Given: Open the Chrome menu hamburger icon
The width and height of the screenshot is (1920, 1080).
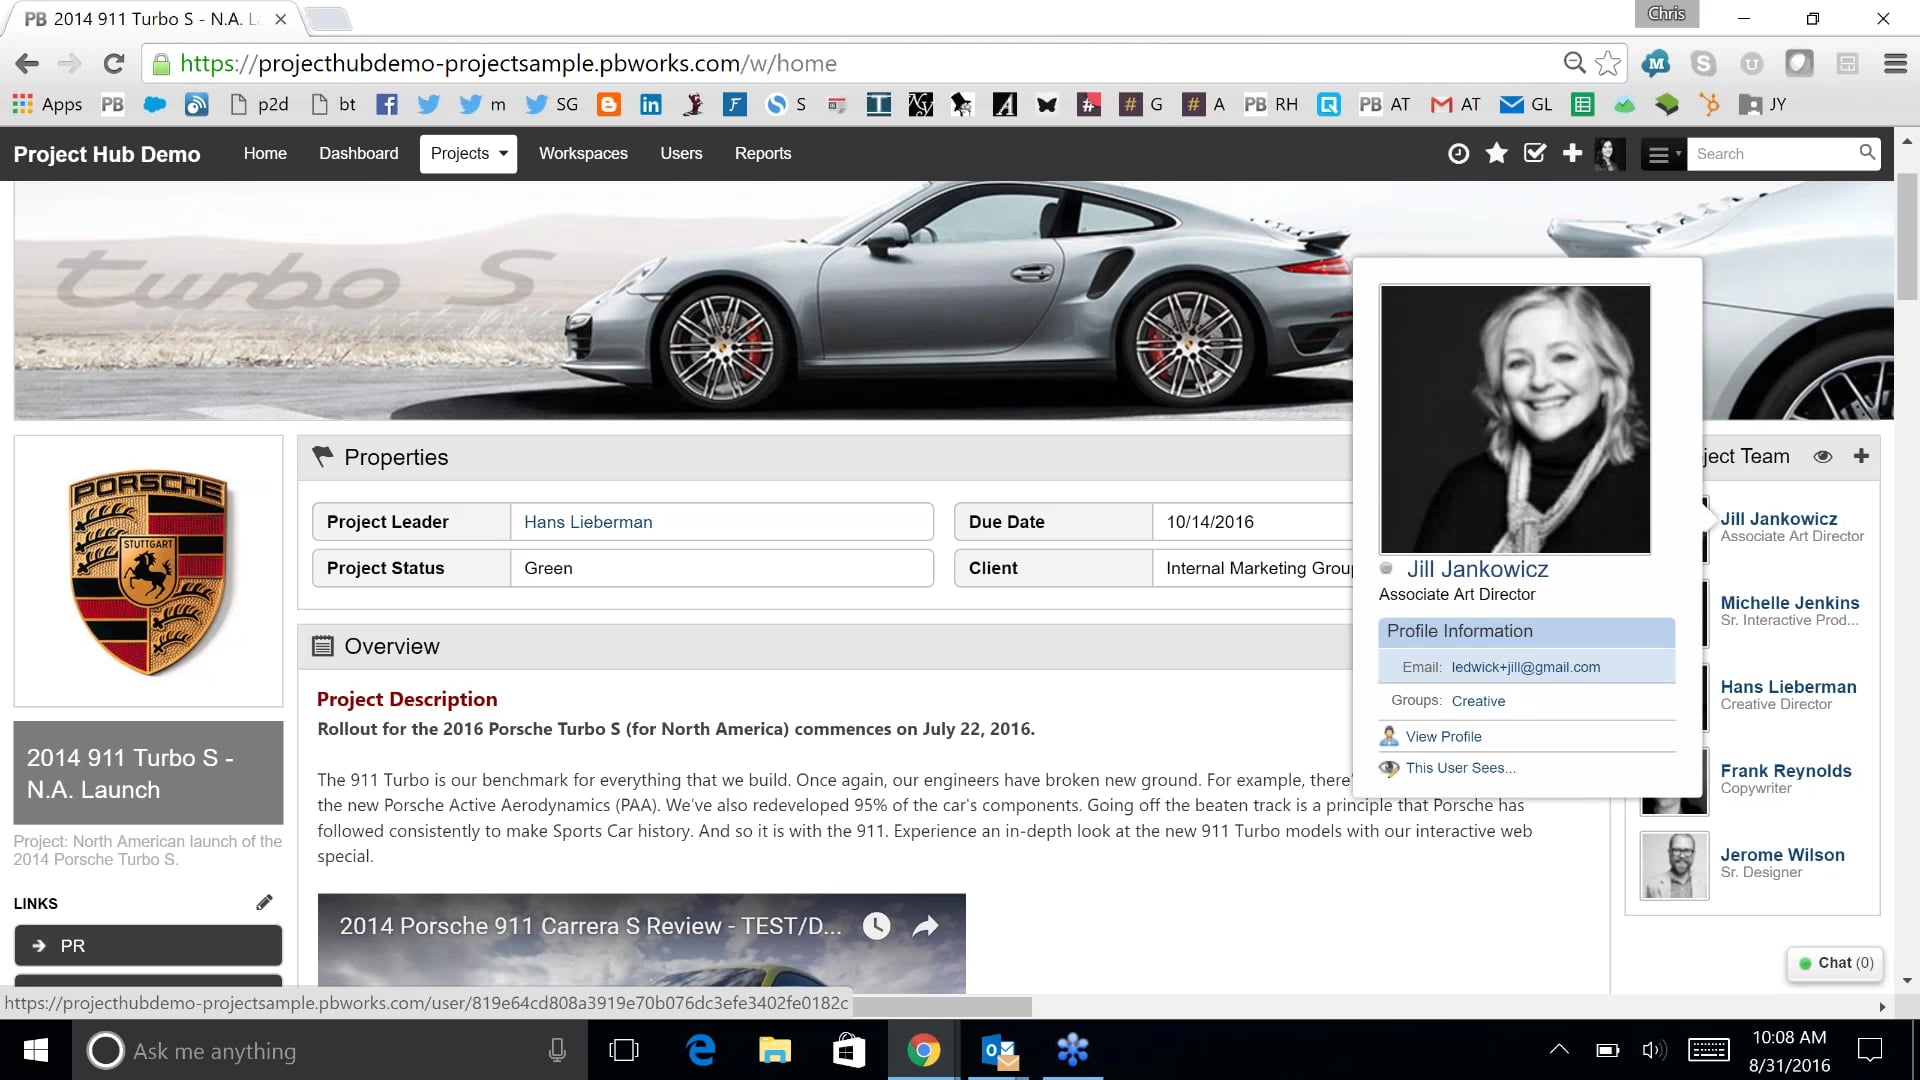Looking at the screenshot, I should click(1895, 63).
